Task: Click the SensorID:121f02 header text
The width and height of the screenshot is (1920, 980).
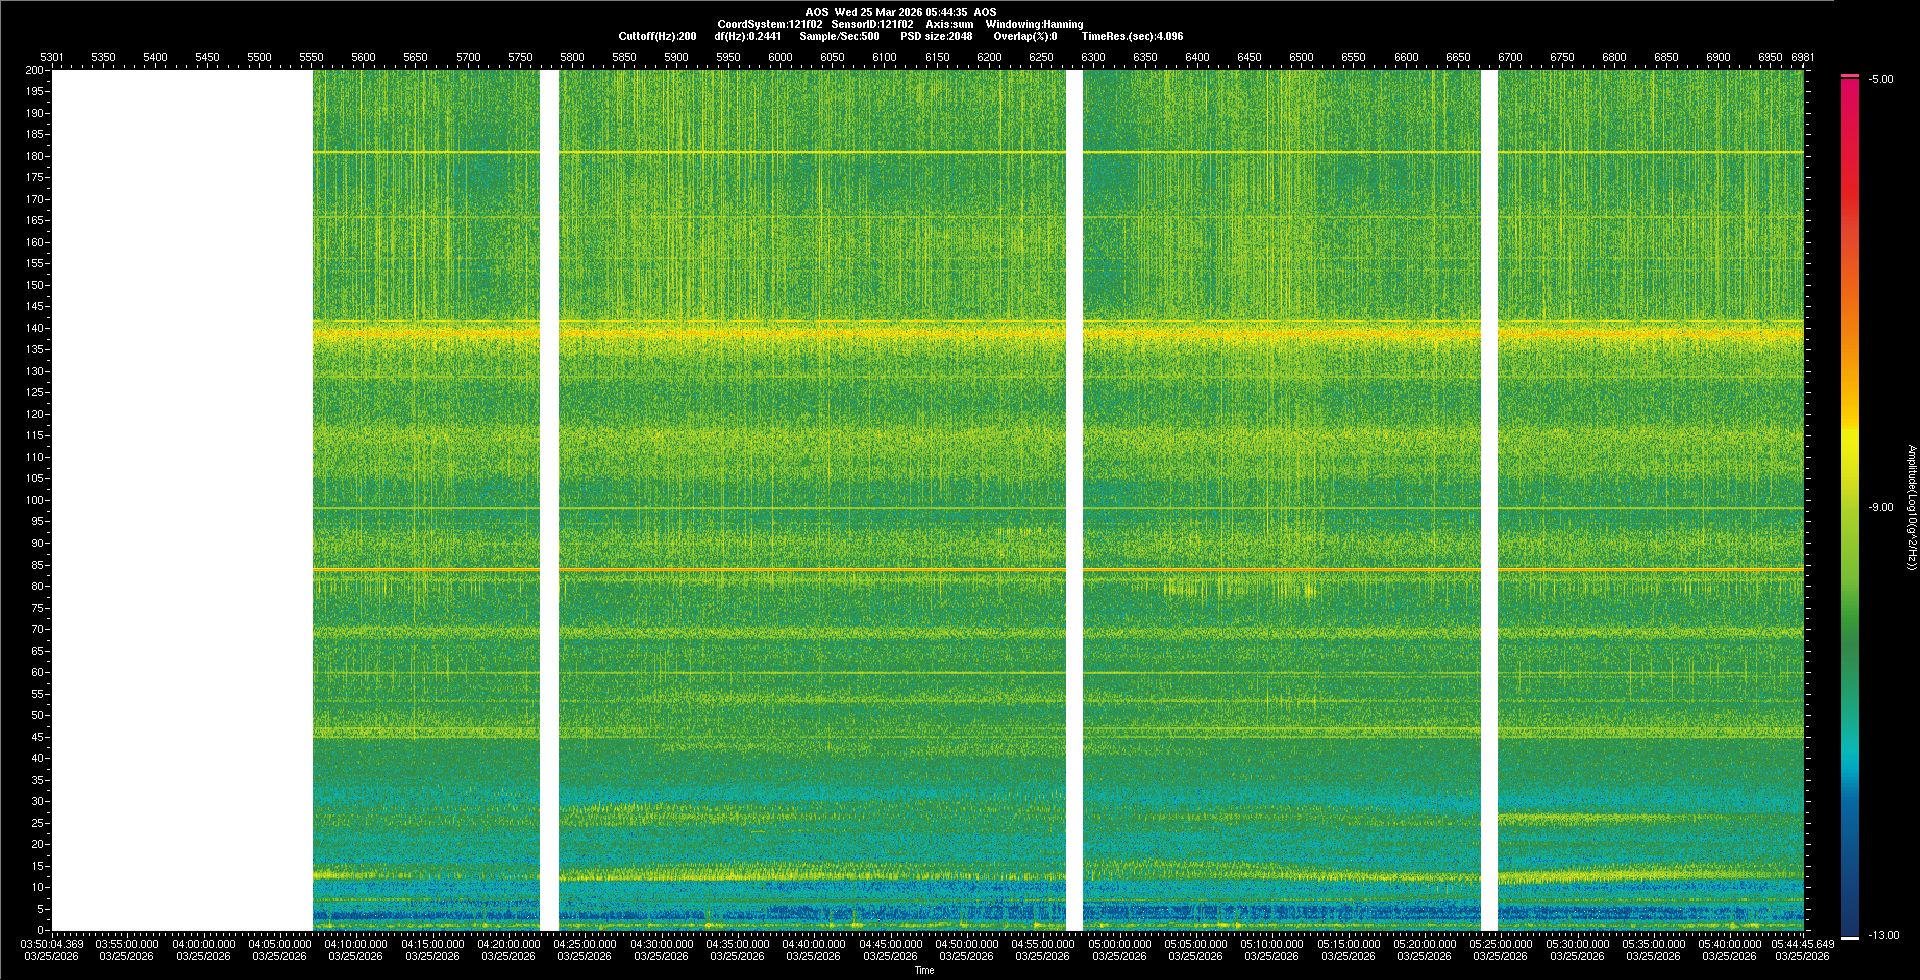Action: click(872, 24)
